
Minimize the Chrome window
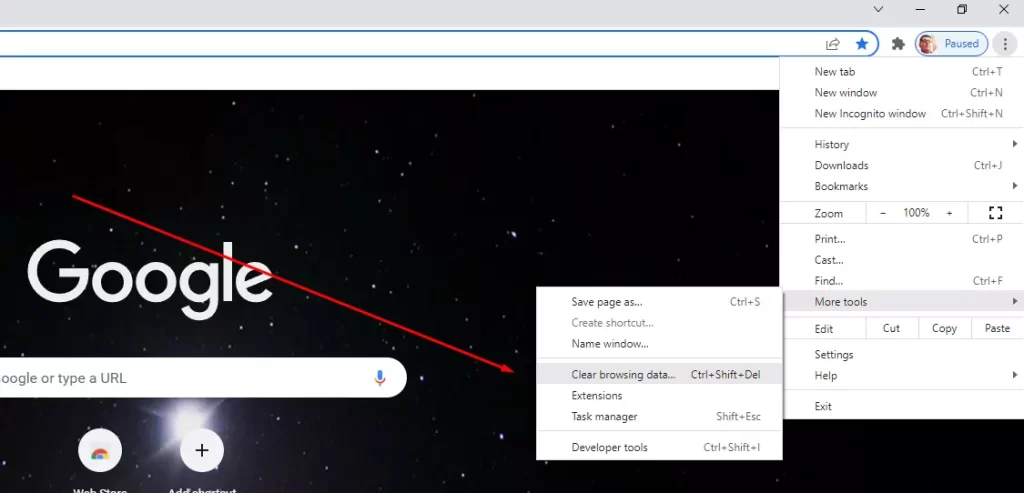coord(920,9)
